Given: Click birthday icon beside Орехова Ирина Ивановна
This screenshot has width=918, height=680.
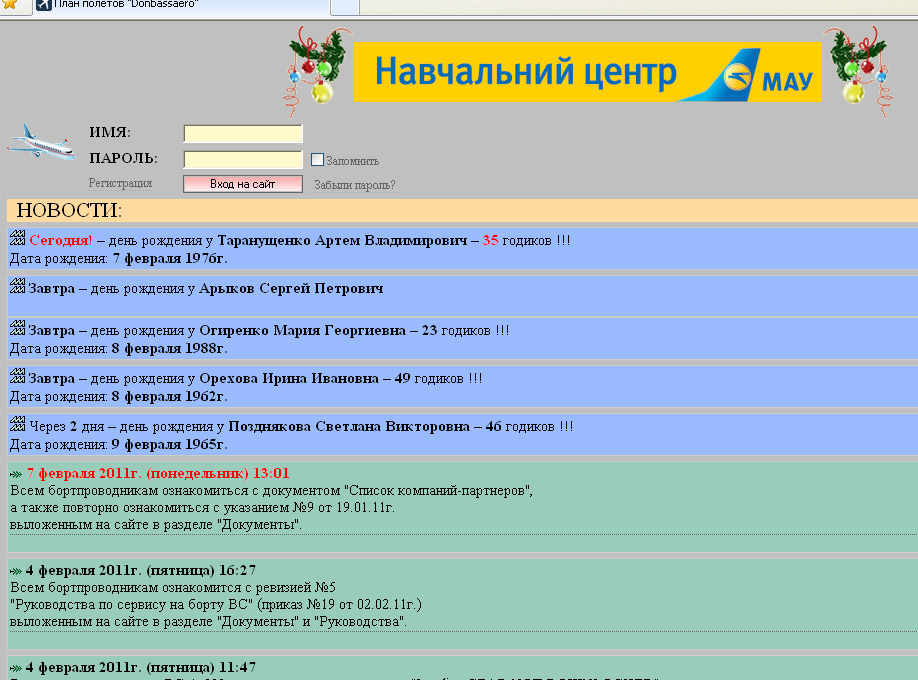Looking at the screenshot, I should (x=17, y=377).
